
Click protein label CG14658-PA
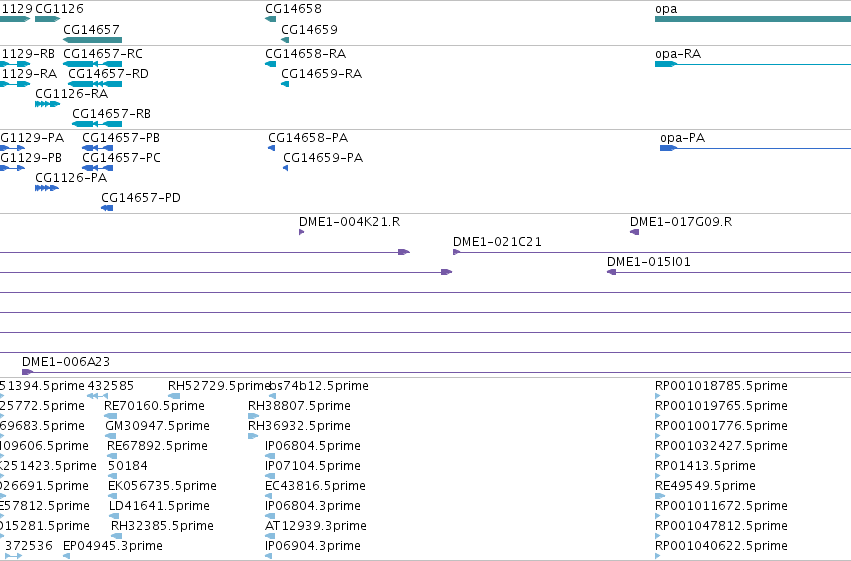click(308, 138)
